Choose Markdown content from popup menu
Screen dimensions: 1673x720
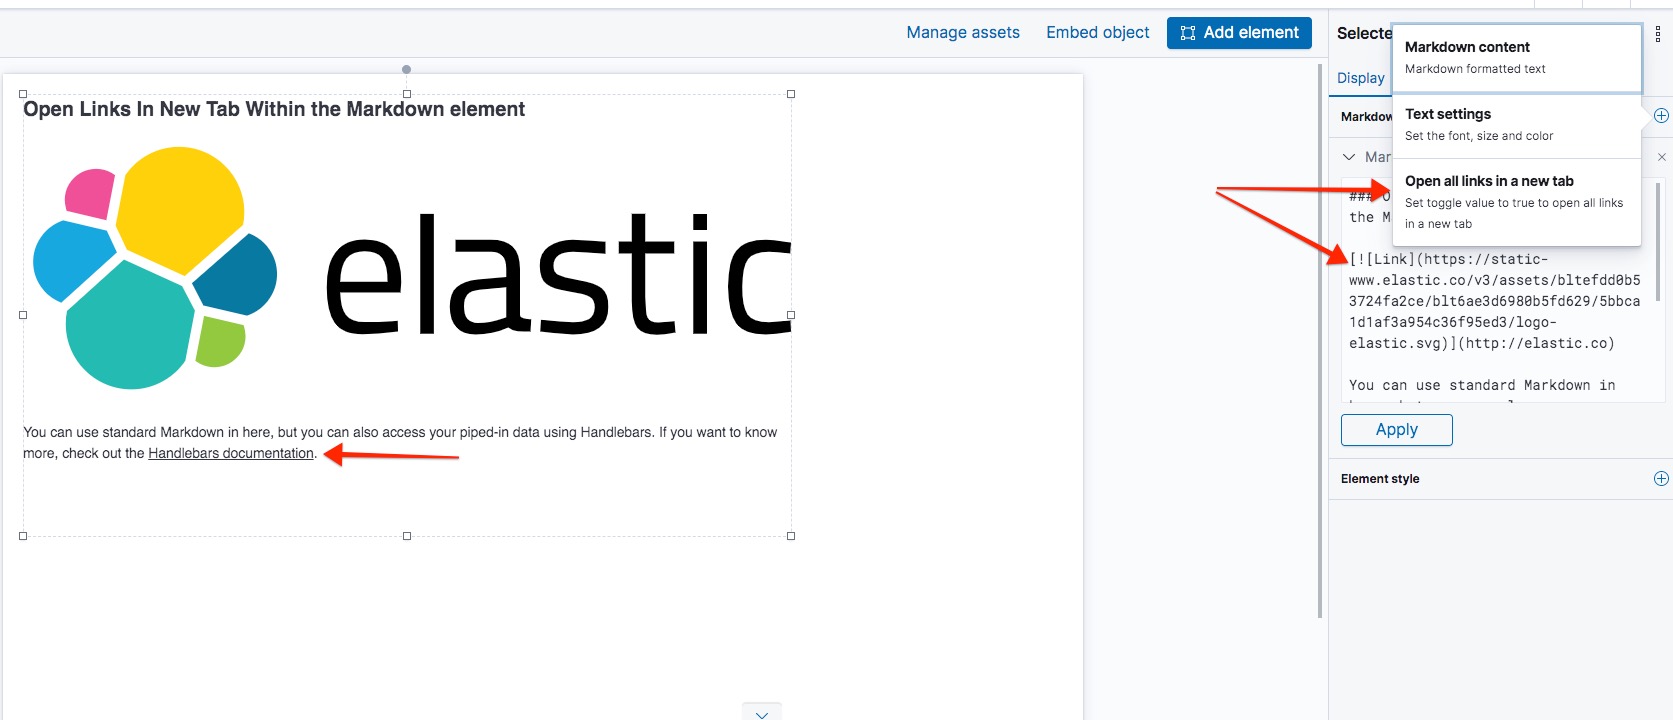(1517, 58)
